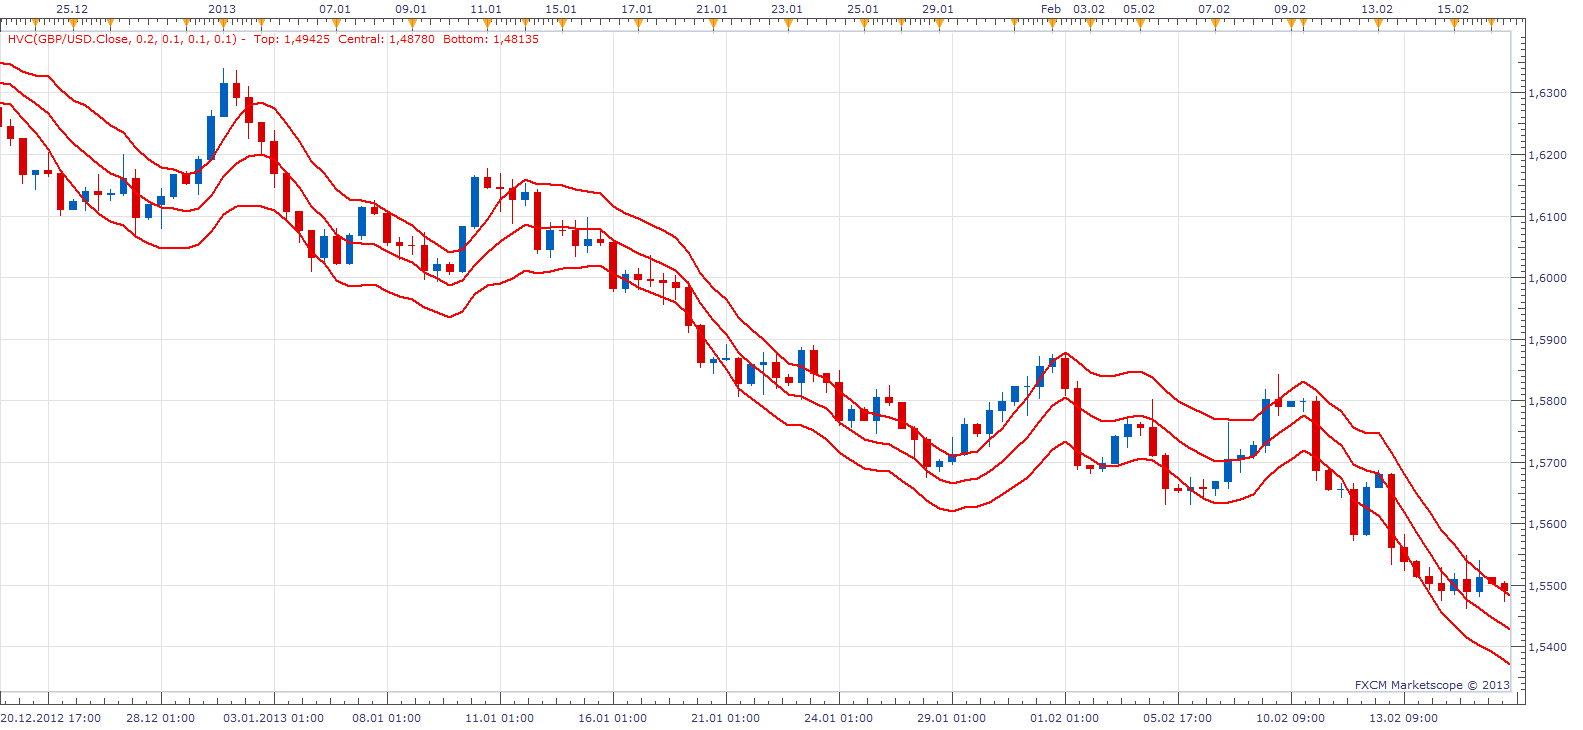Click the '2013' year label on the top axis
This screenshot has width=1583, height=730.
(x=222, y=9)
